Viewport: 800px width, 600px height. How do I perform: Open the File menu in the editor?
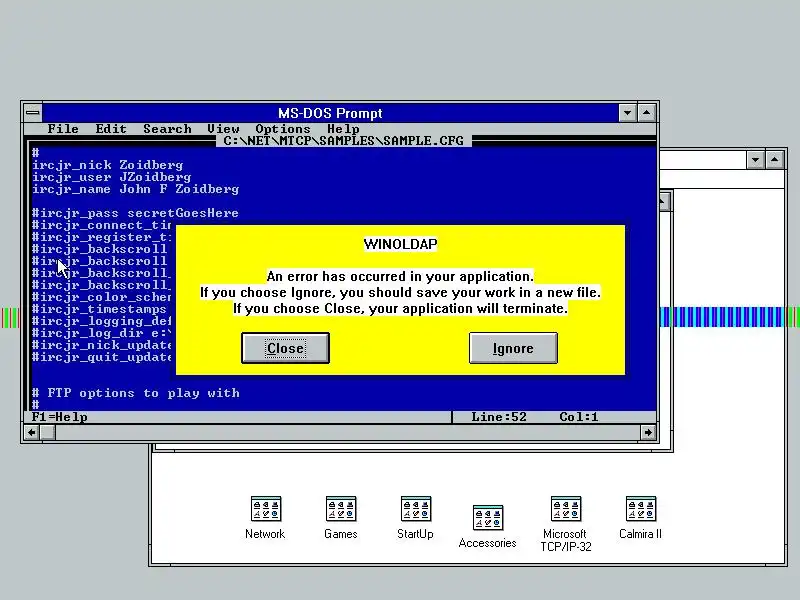[x=63, y=129]
